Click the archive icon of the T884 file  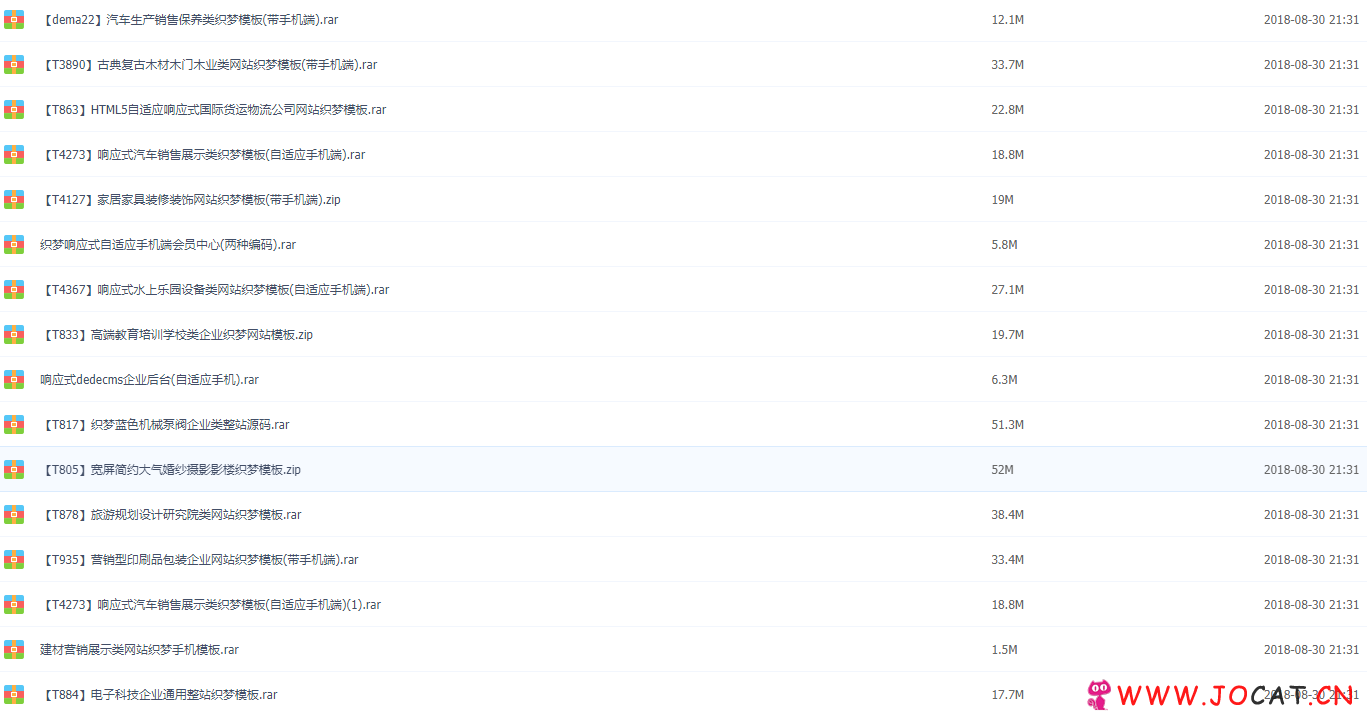click(x=14, y=695)
